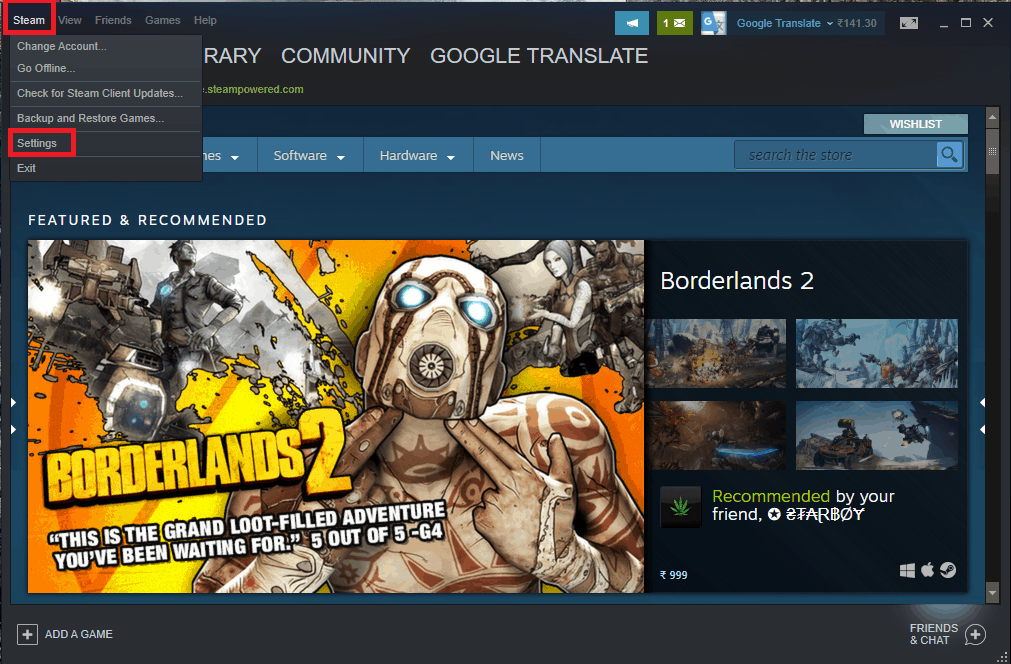Open the Friends menu

tap(113, 20)
